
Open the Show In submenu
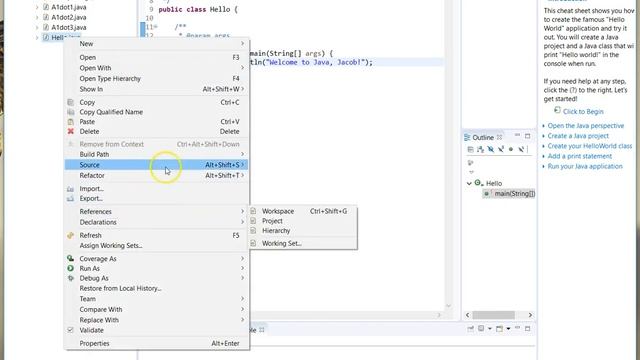(157, 89)
